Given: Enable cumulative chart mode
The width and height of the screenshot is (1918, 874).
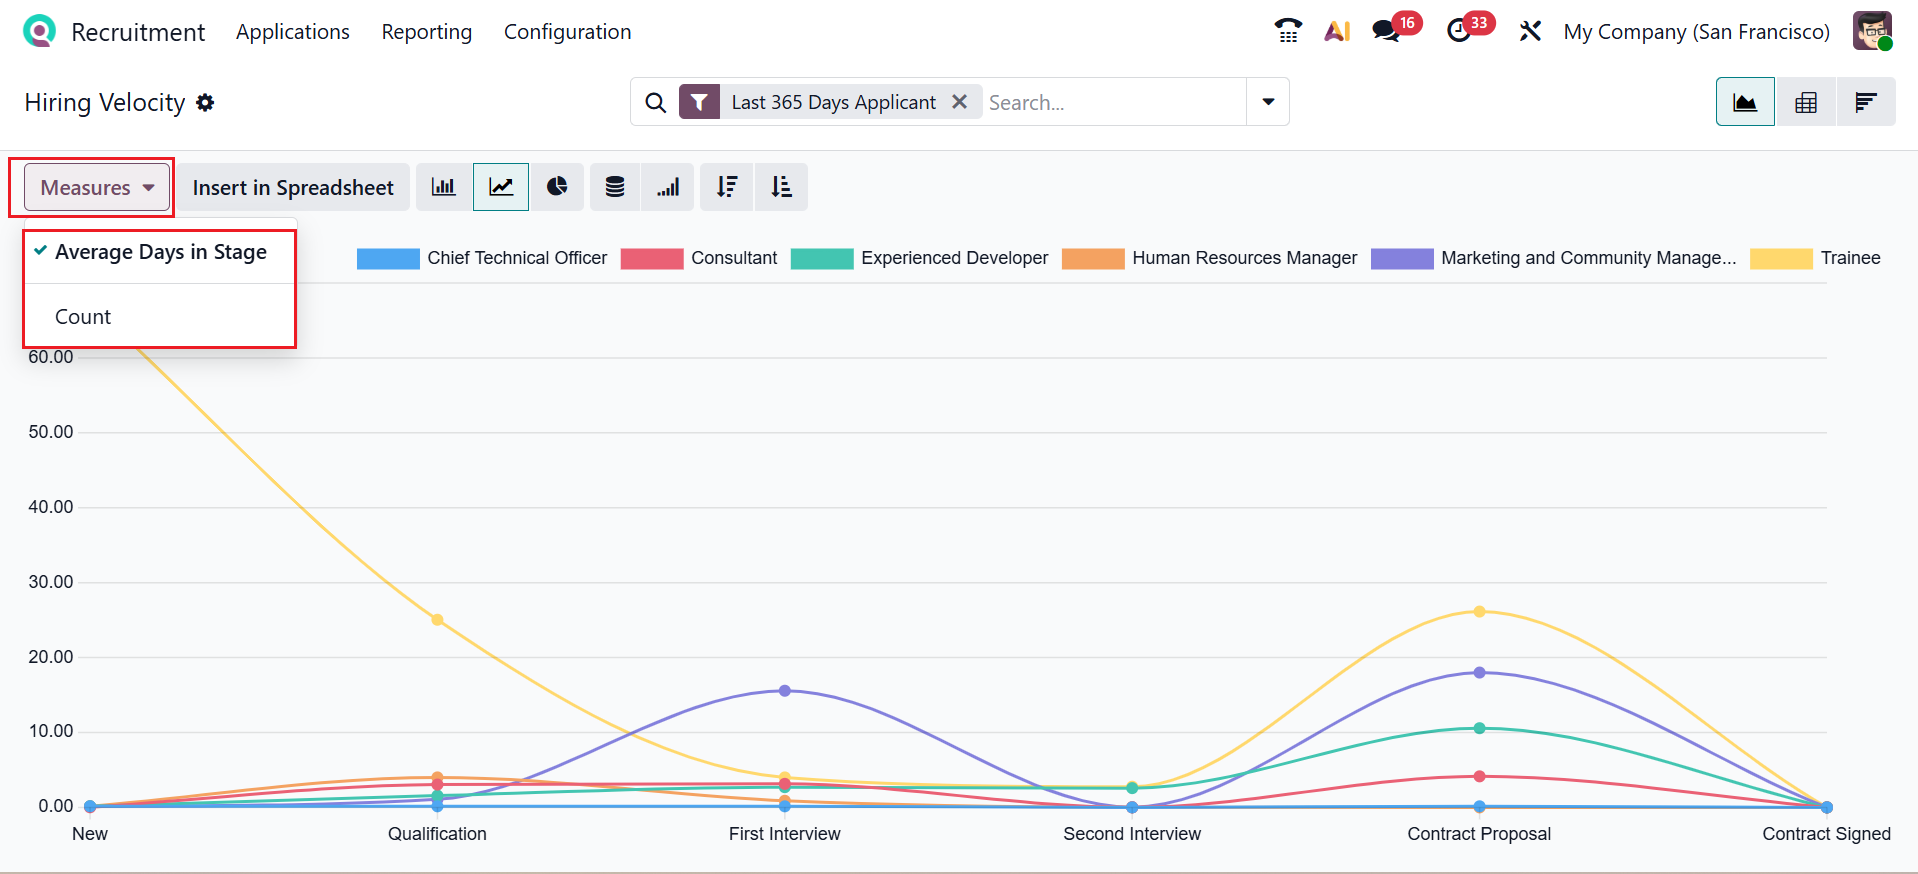Looking at the screenshot, I should (668, 187).
